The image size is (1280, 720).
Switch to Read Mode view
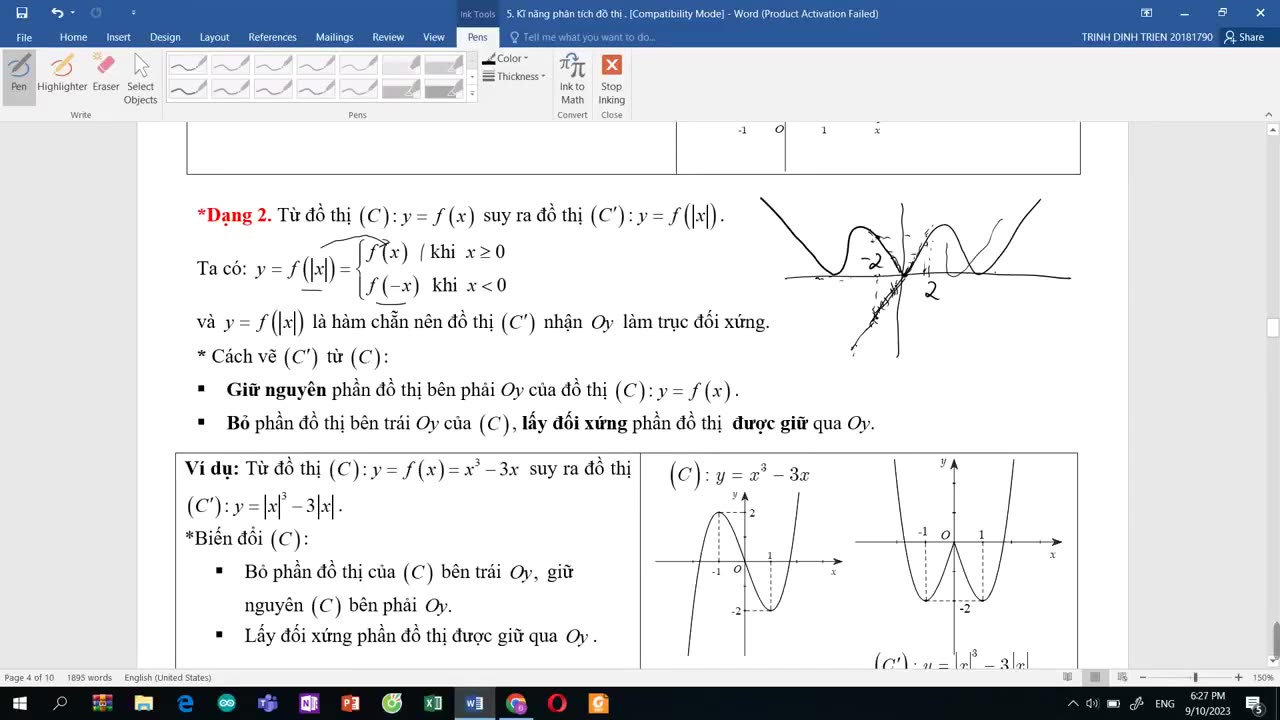pyautogui.click(x=1068, y=677)
